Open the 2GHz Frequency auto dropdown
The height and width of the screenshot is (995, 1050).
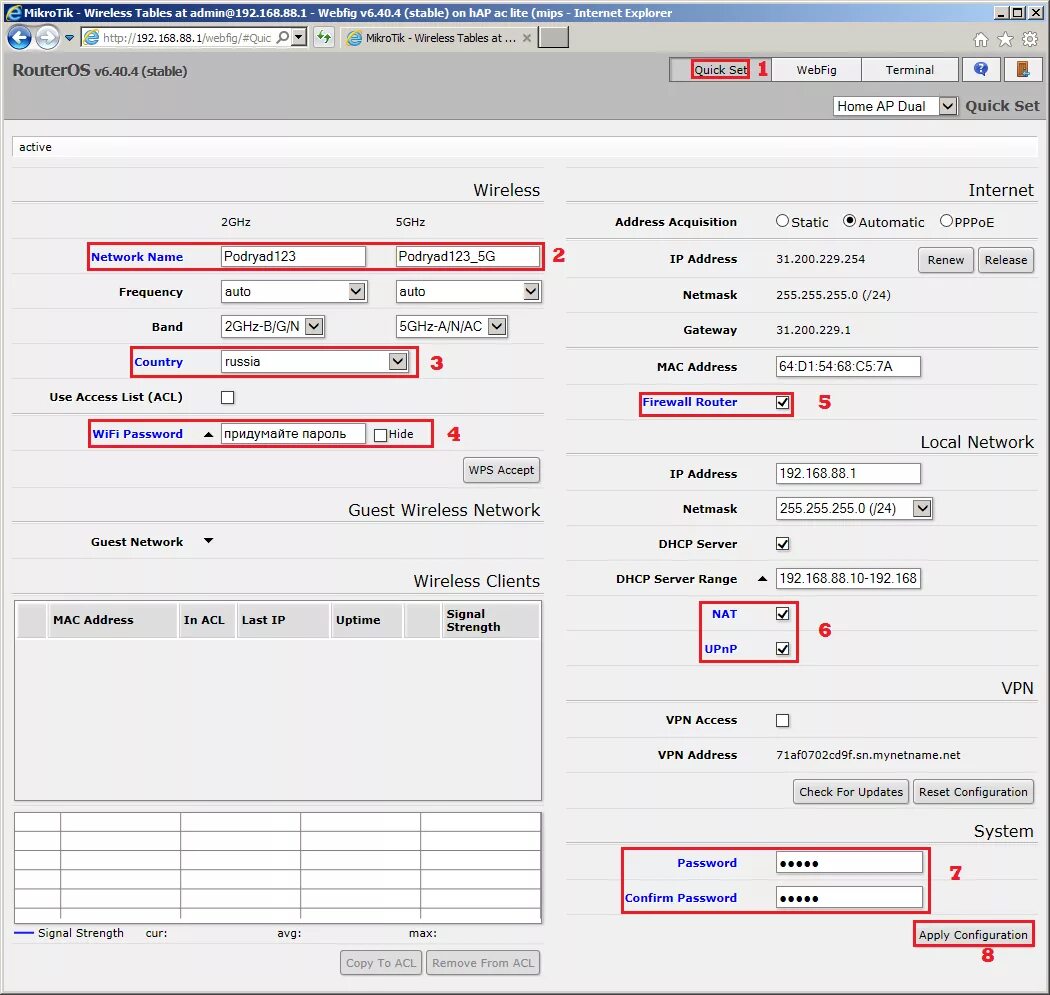click(x=293, y=291)
